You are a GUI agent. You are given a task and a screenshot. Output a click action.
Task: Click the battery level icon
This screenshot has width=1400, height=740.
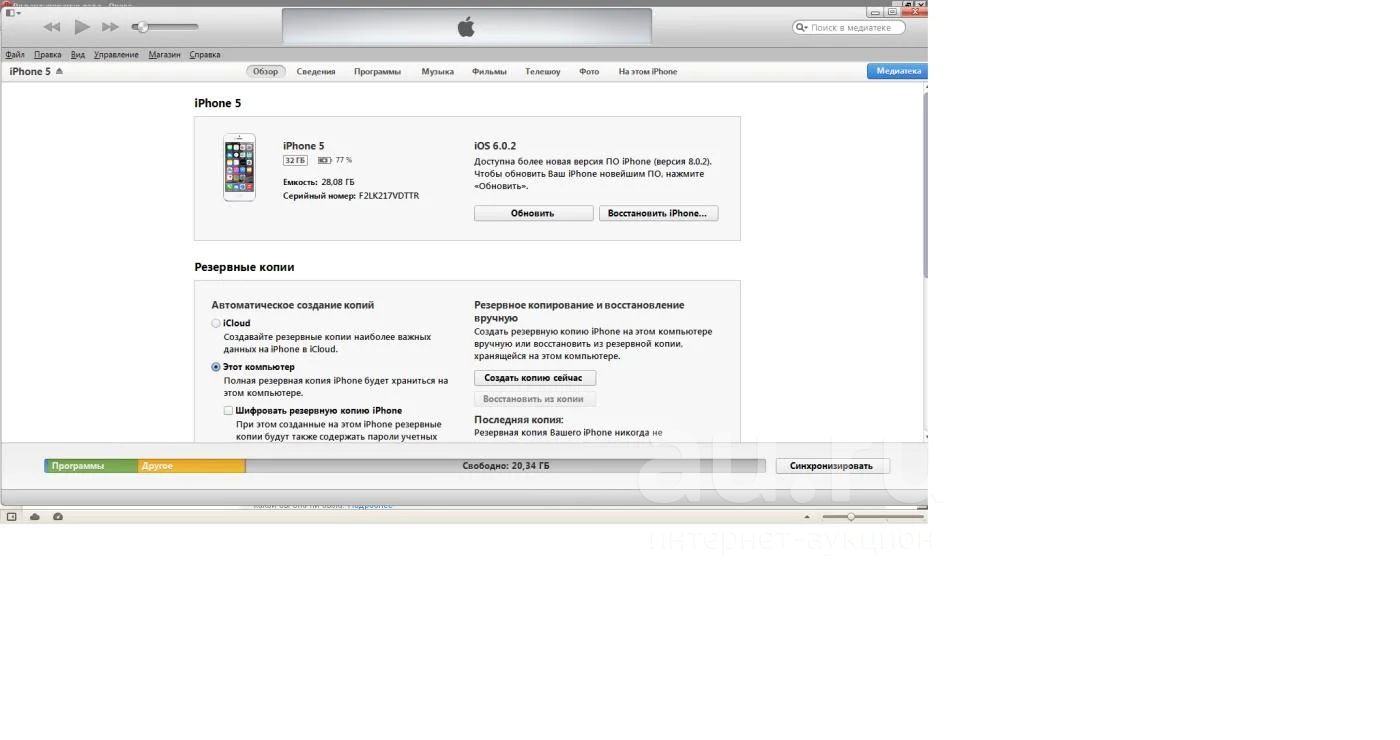point(324,160)
